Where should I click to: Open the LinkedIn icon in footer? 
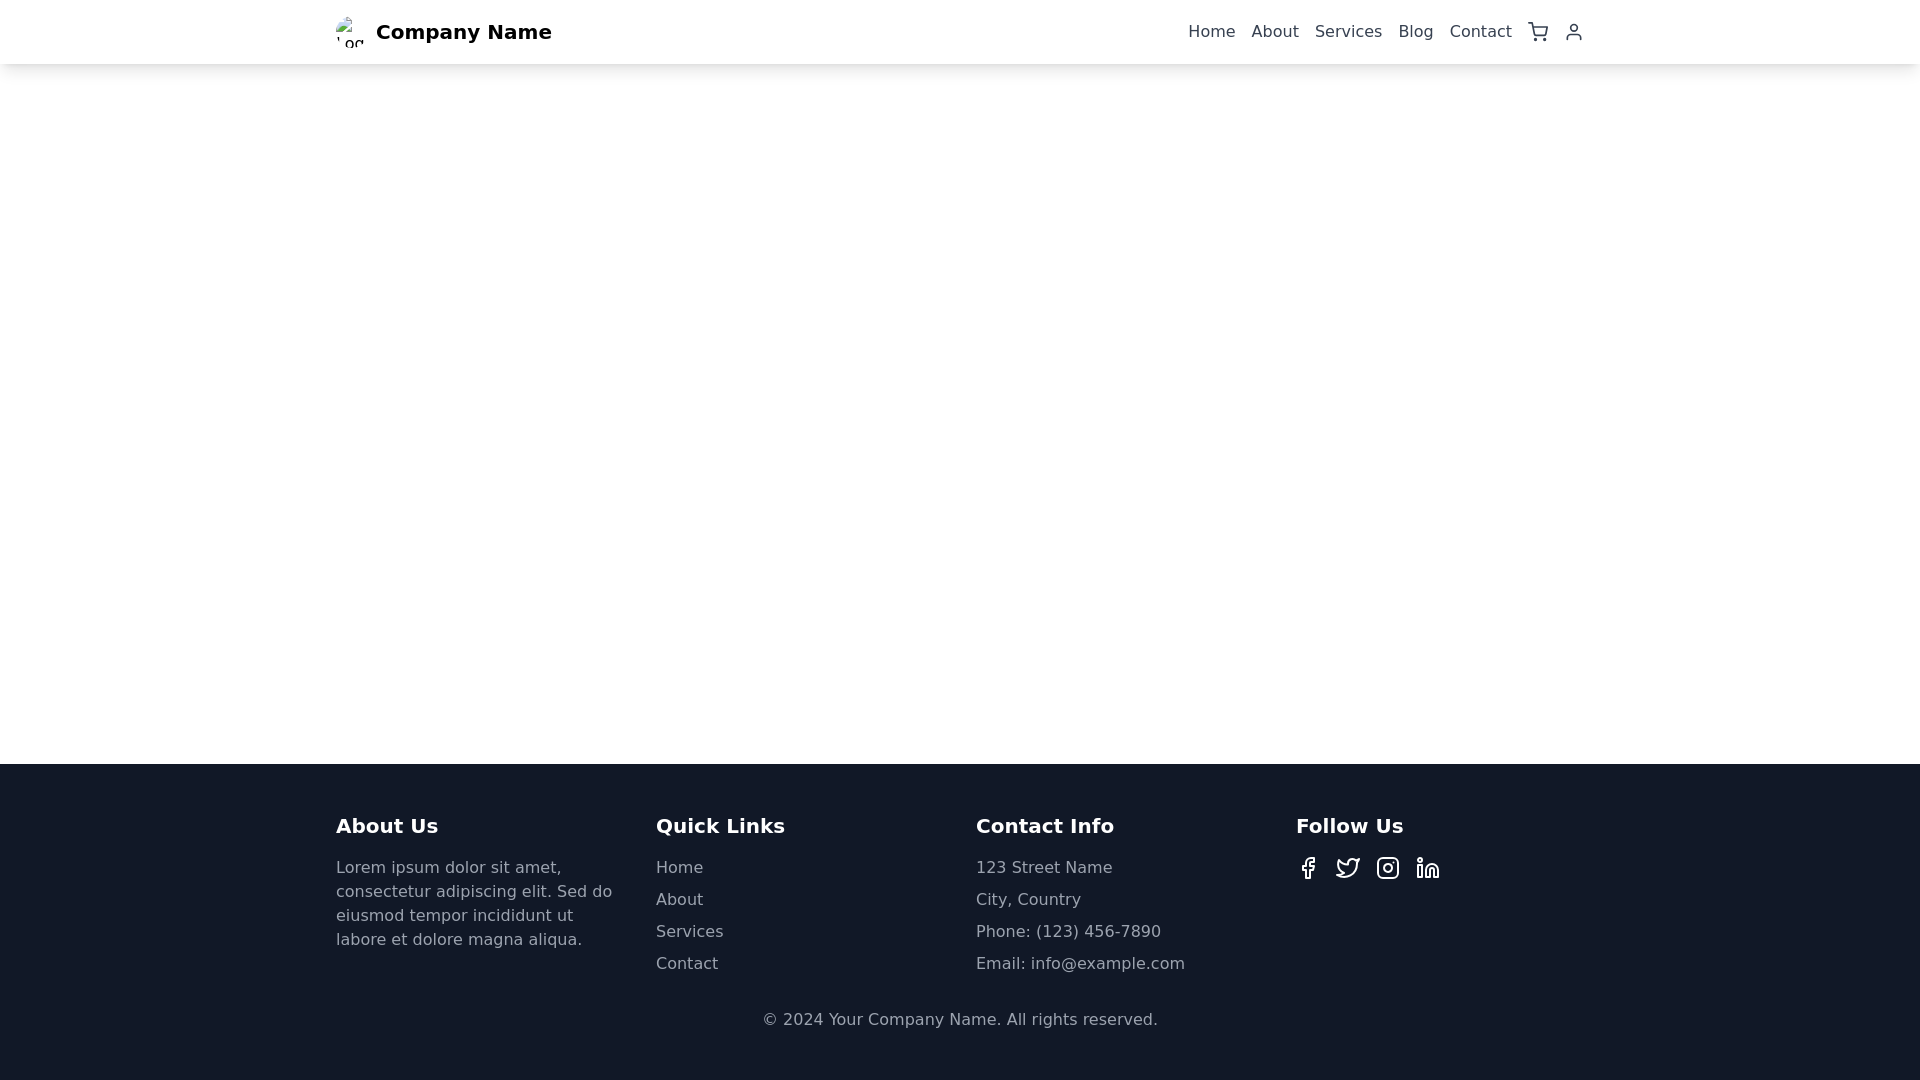click(1428, 867)
